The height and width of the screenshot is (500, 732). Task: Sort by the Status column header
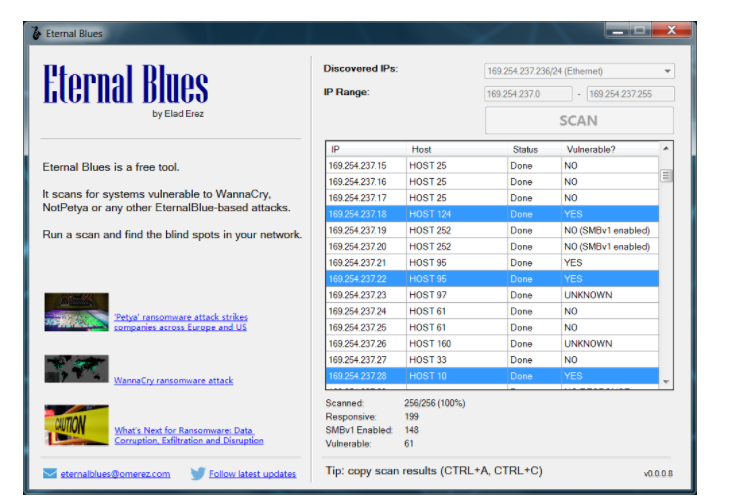coord(534,149)
